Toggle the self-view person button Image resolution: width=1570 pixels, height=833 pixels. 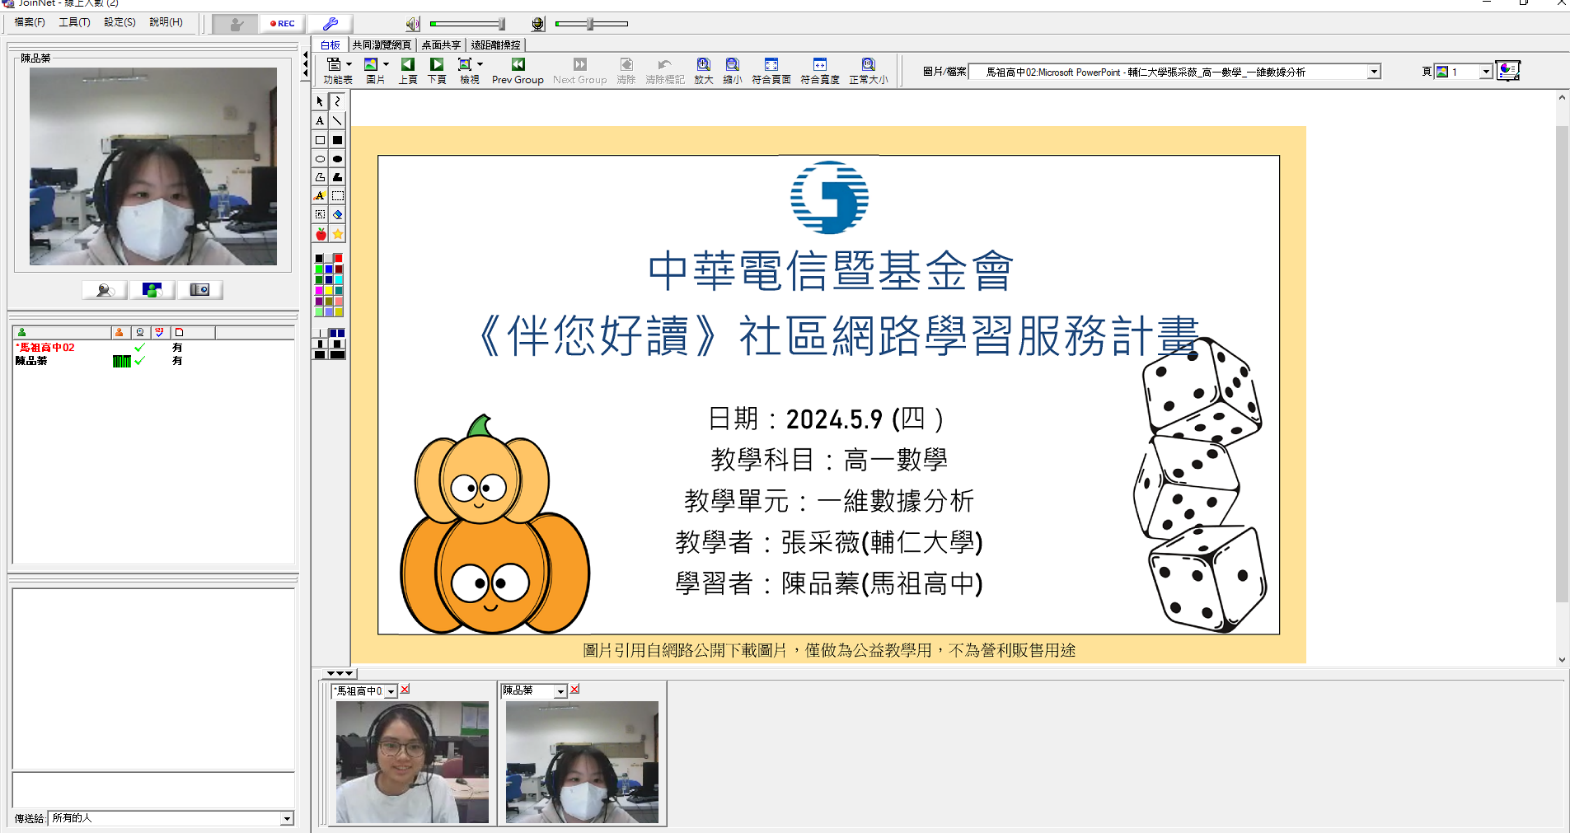click(152, 290)
